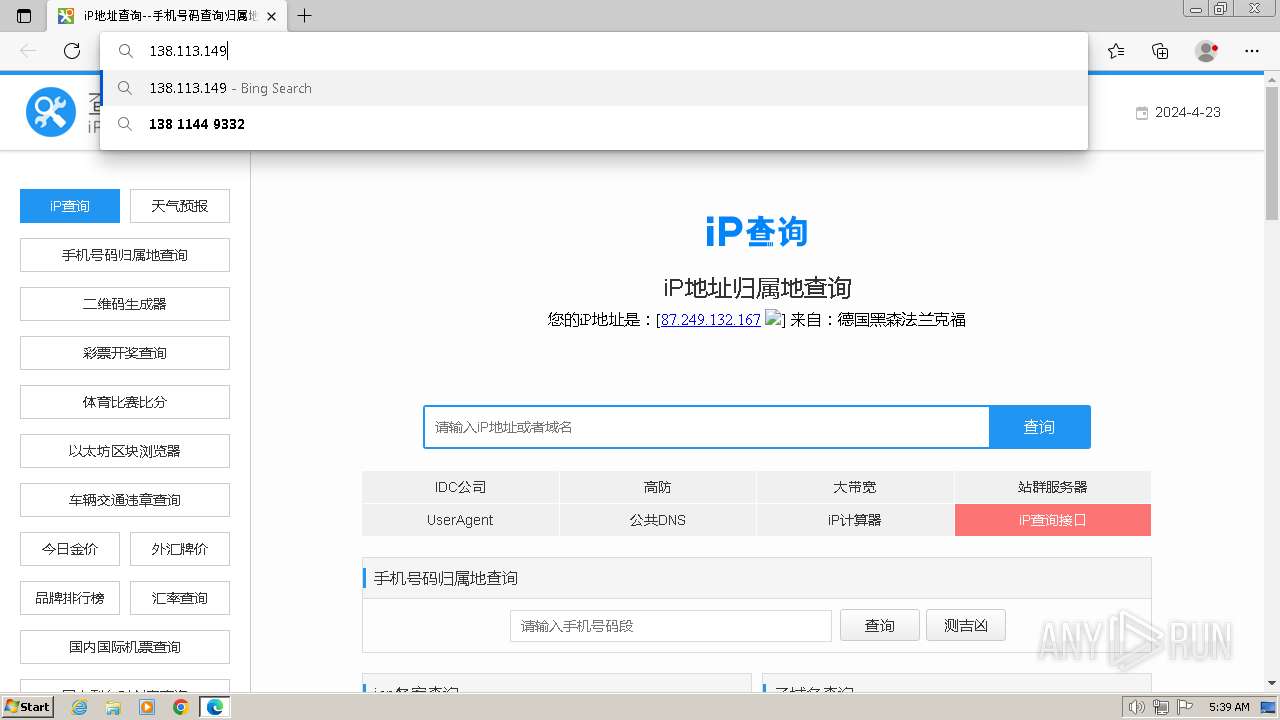Open the UserAgent tab
This screenshot has width=1280, height=720.
point(460,520)
